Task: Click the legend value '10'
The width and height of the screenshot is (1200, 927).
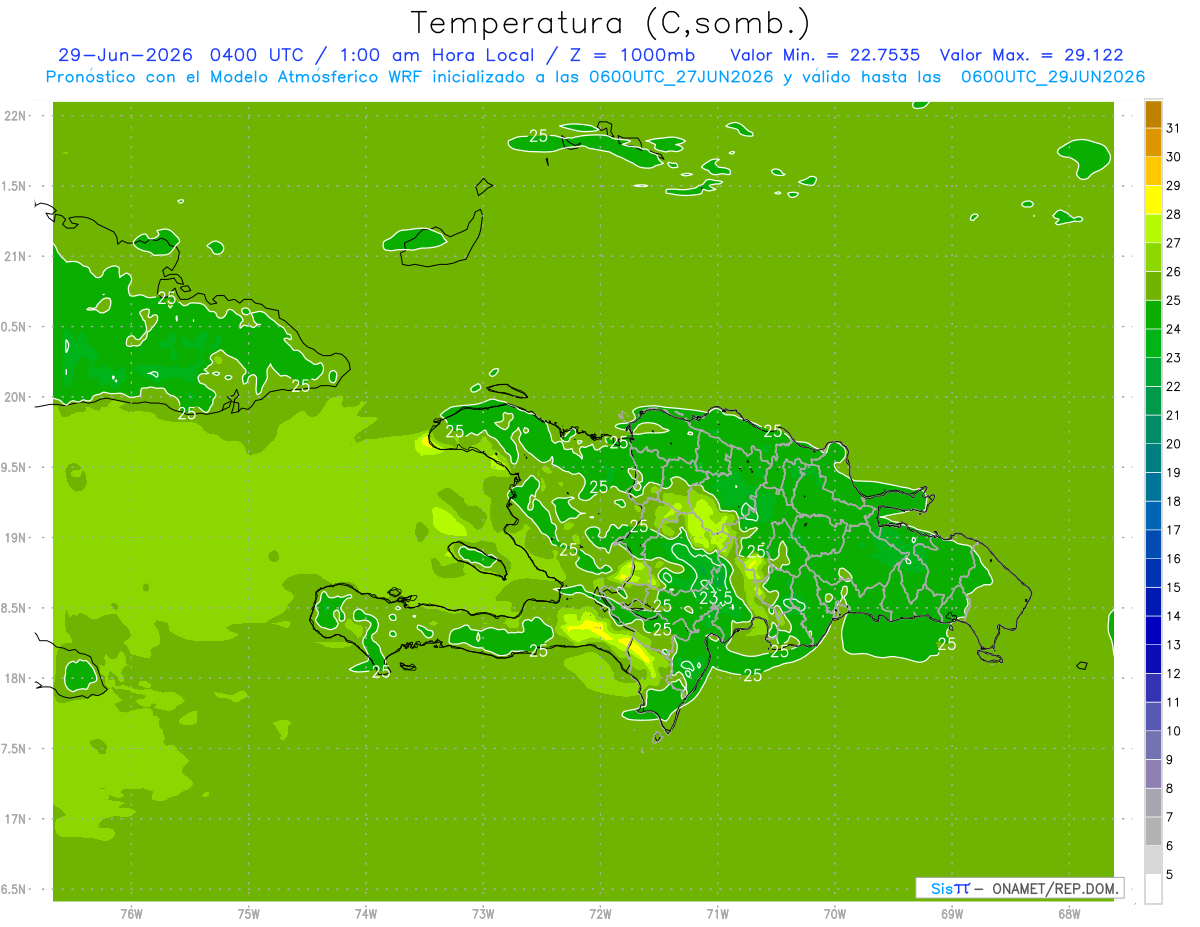Action: point(1174,731)
